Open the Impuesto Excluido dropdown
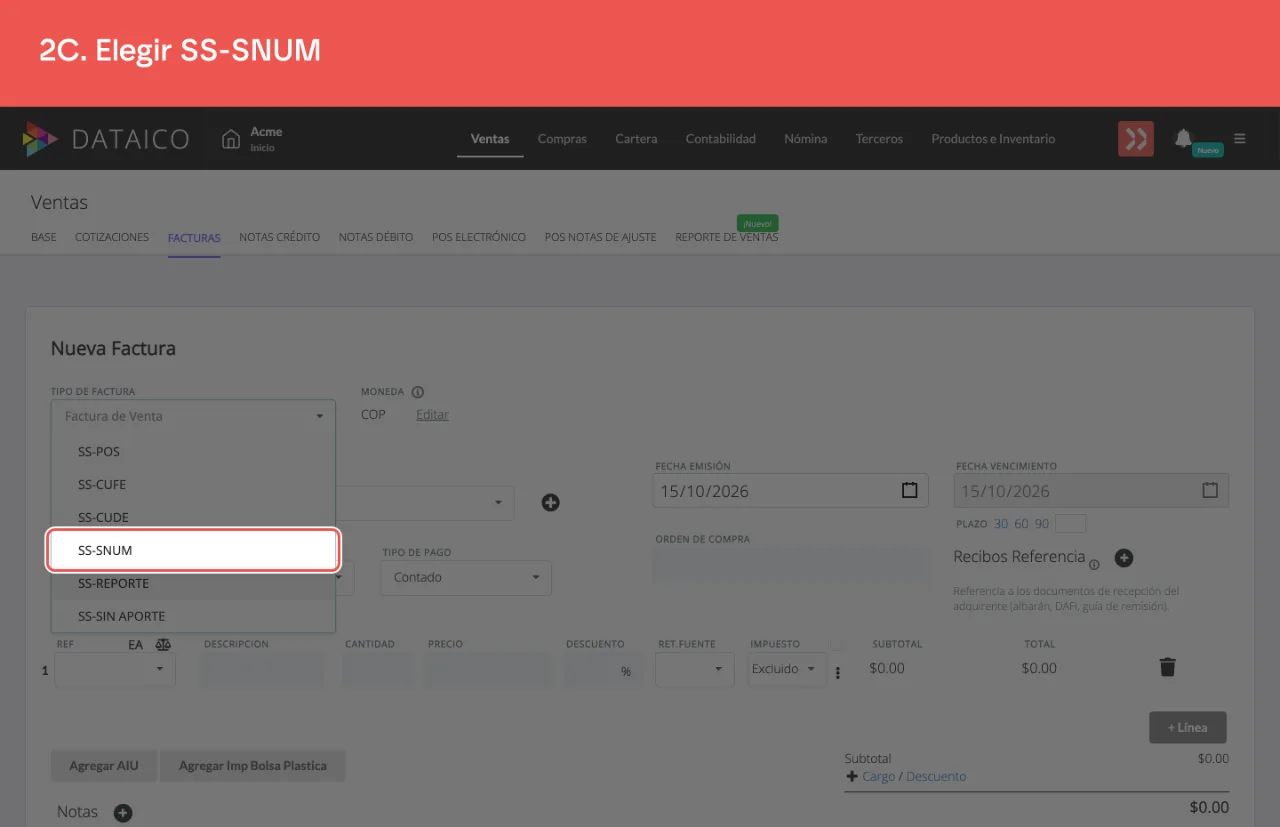 coord(787,669)
